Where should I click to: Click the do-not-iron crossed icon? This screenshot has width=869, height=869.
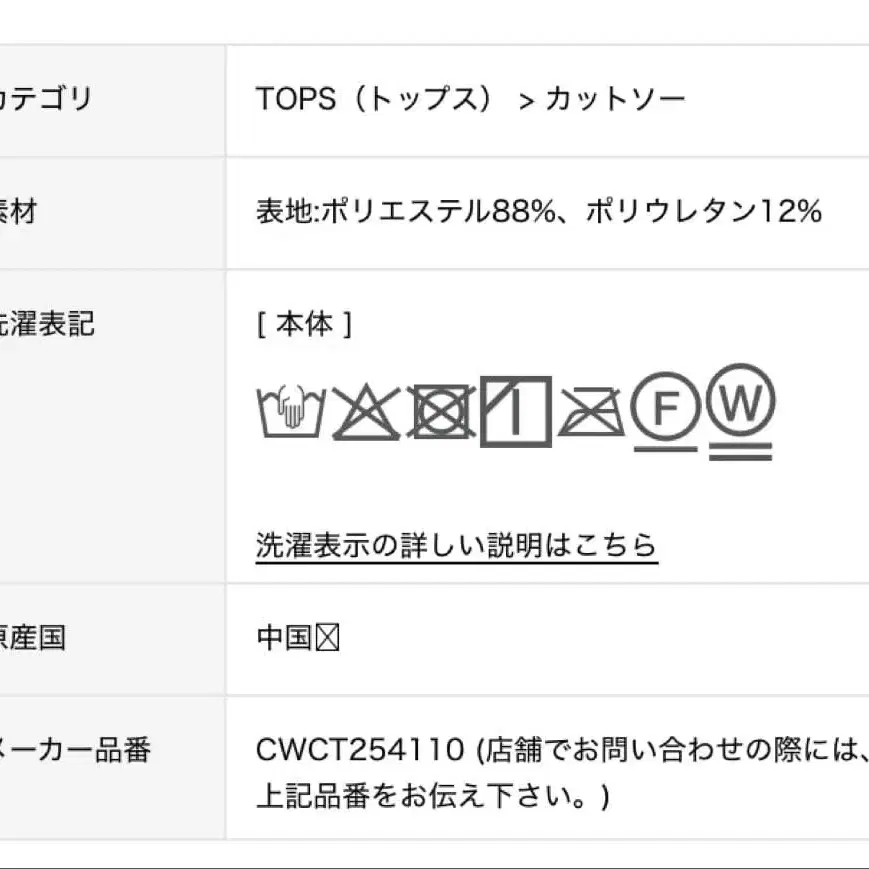pos(590,411)
